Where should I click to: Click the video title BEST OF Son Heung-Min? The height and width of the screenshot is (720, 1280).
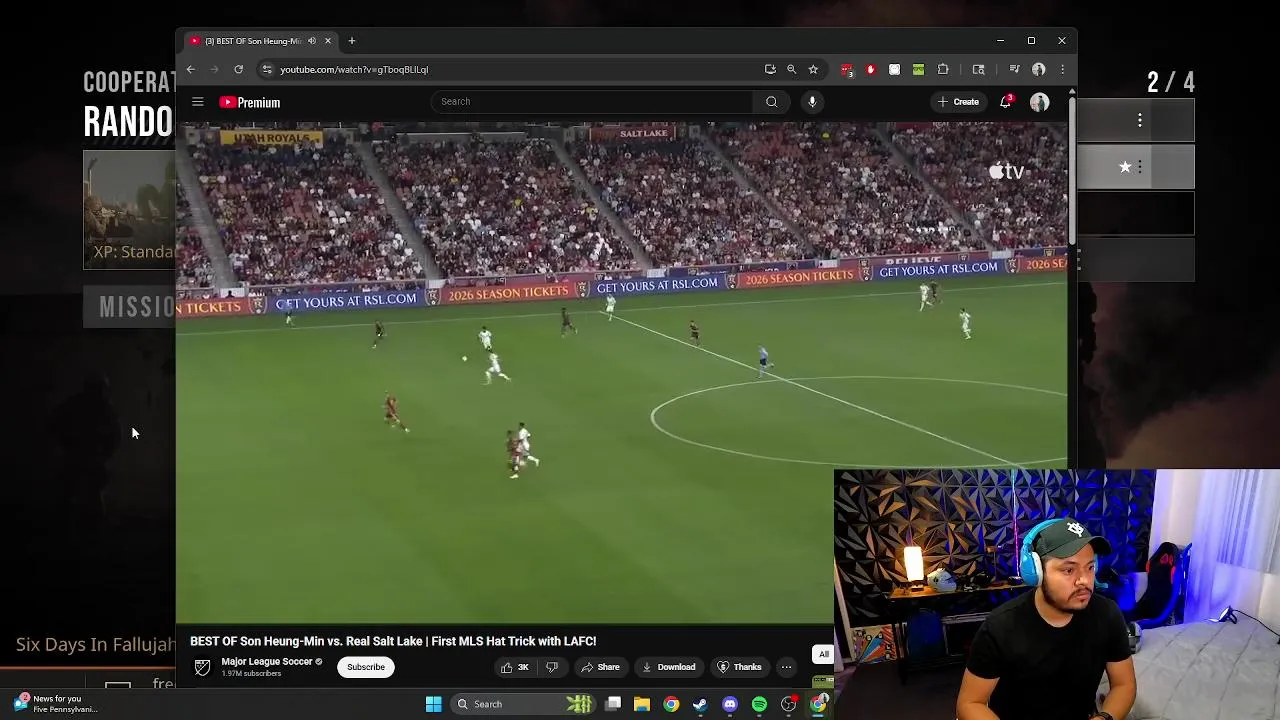tap(393, 641)
